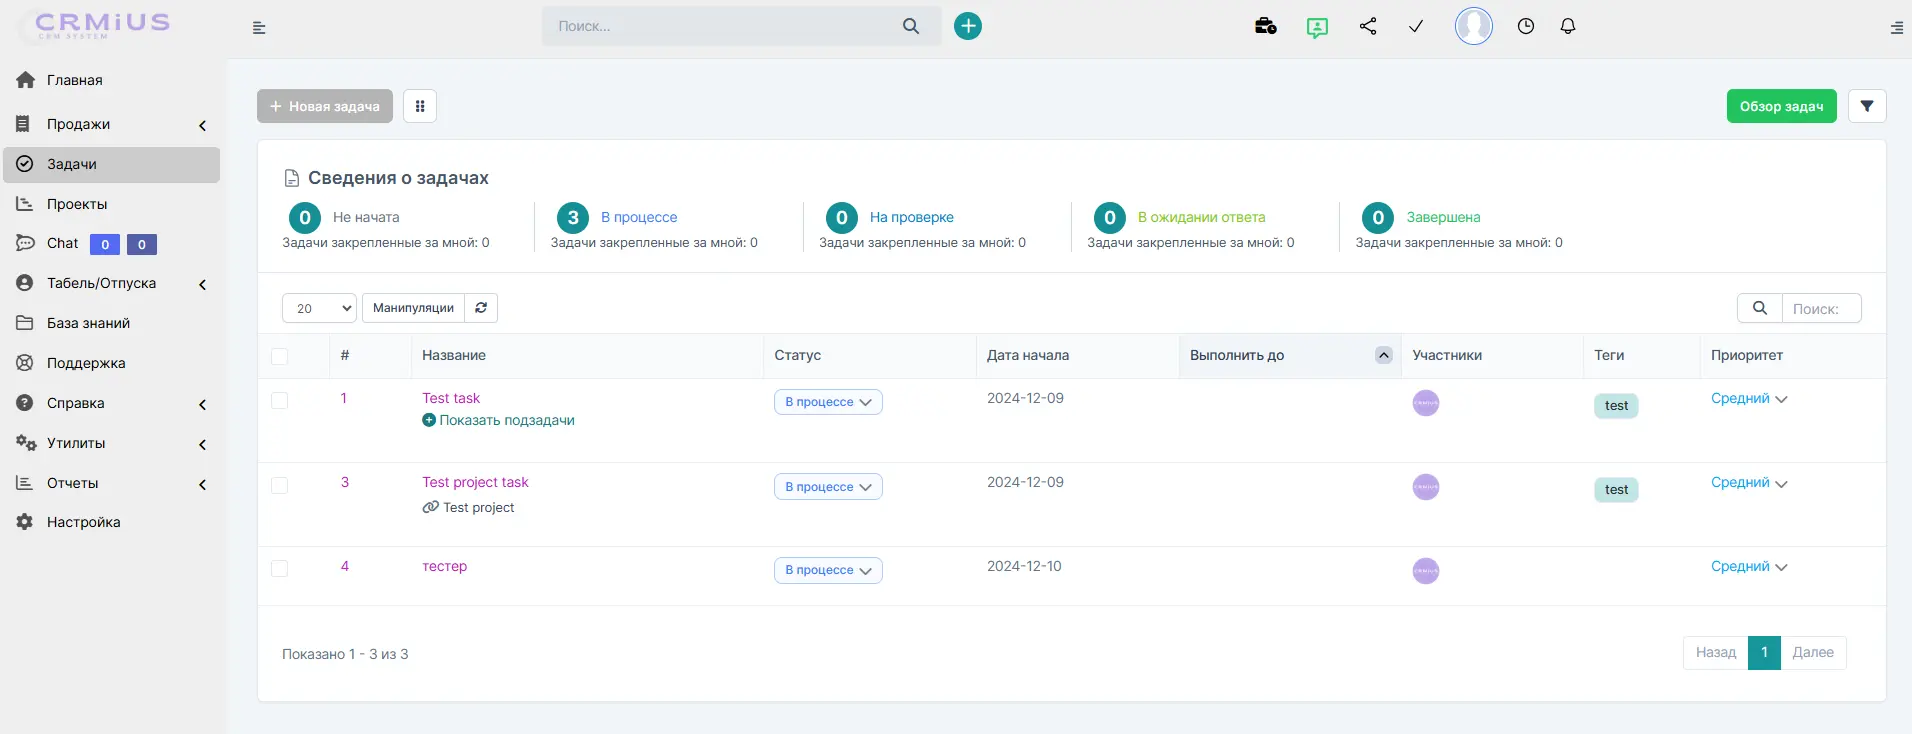Open priority dropdown for тестер task
This screenshot has width=1912, height=734.
[1749, 566]
